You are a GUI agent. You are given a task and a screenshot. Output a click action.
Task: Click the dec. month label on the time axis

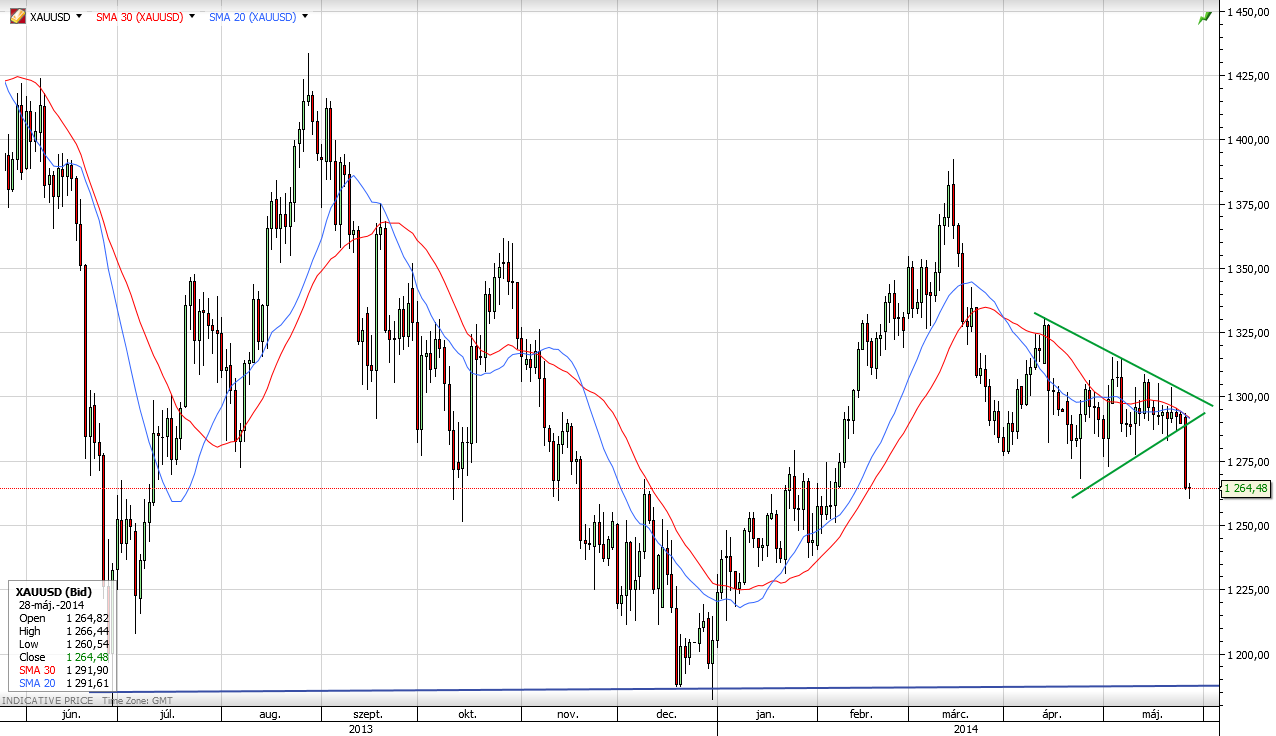pyautogui.click(x=665, y=715)
